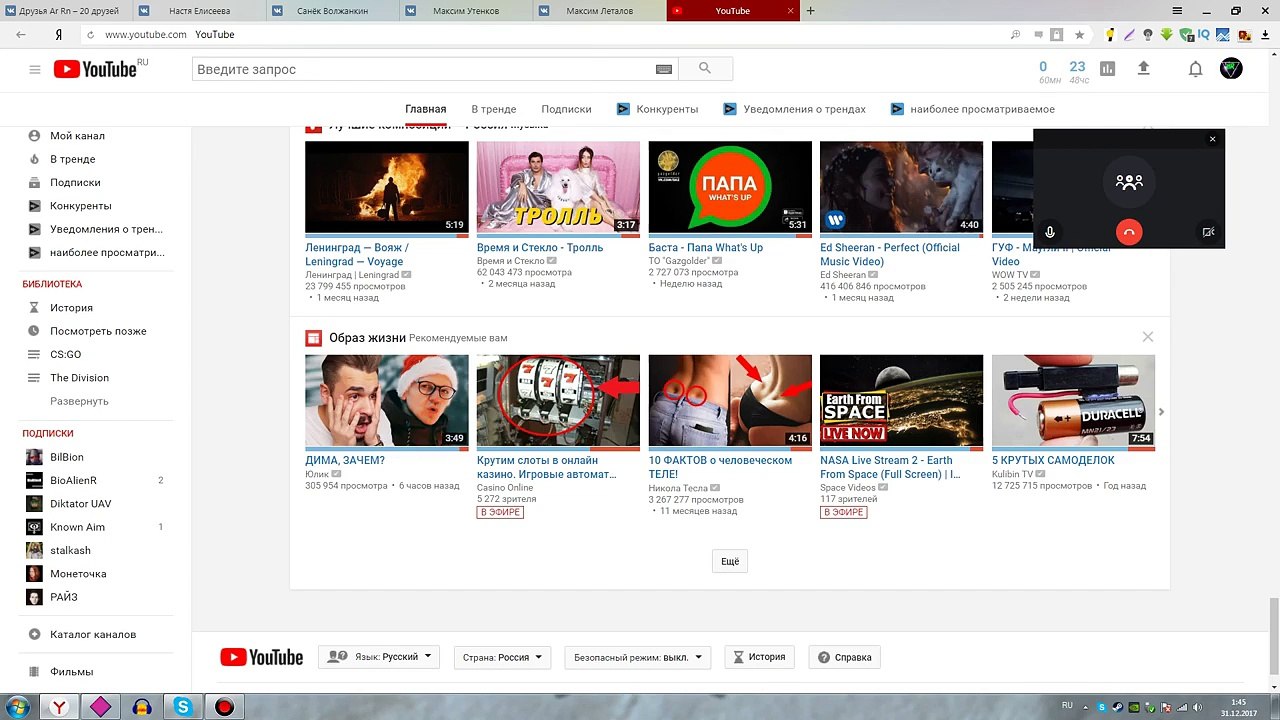Screen dimensions: 1280x720
Task: Click the red record app taskbar icon
Action: [224, 707]
